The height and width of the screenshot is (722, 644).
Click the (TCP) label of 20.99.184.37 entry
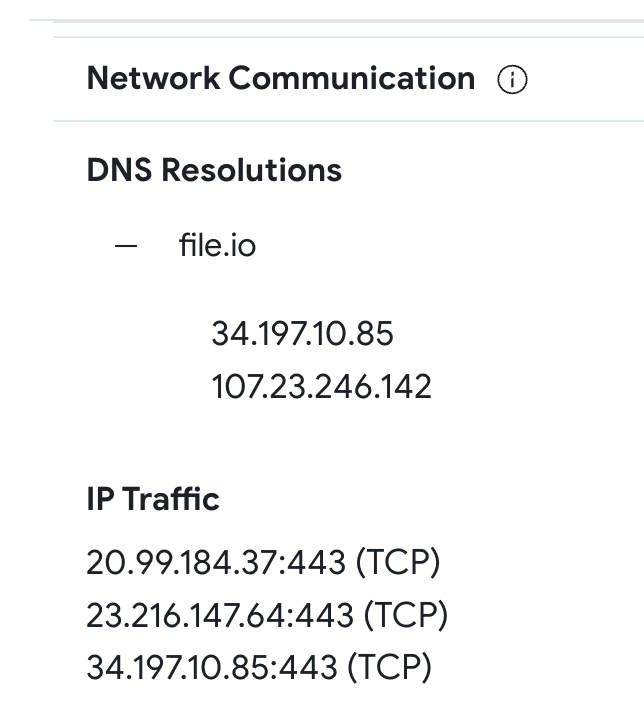398,562
